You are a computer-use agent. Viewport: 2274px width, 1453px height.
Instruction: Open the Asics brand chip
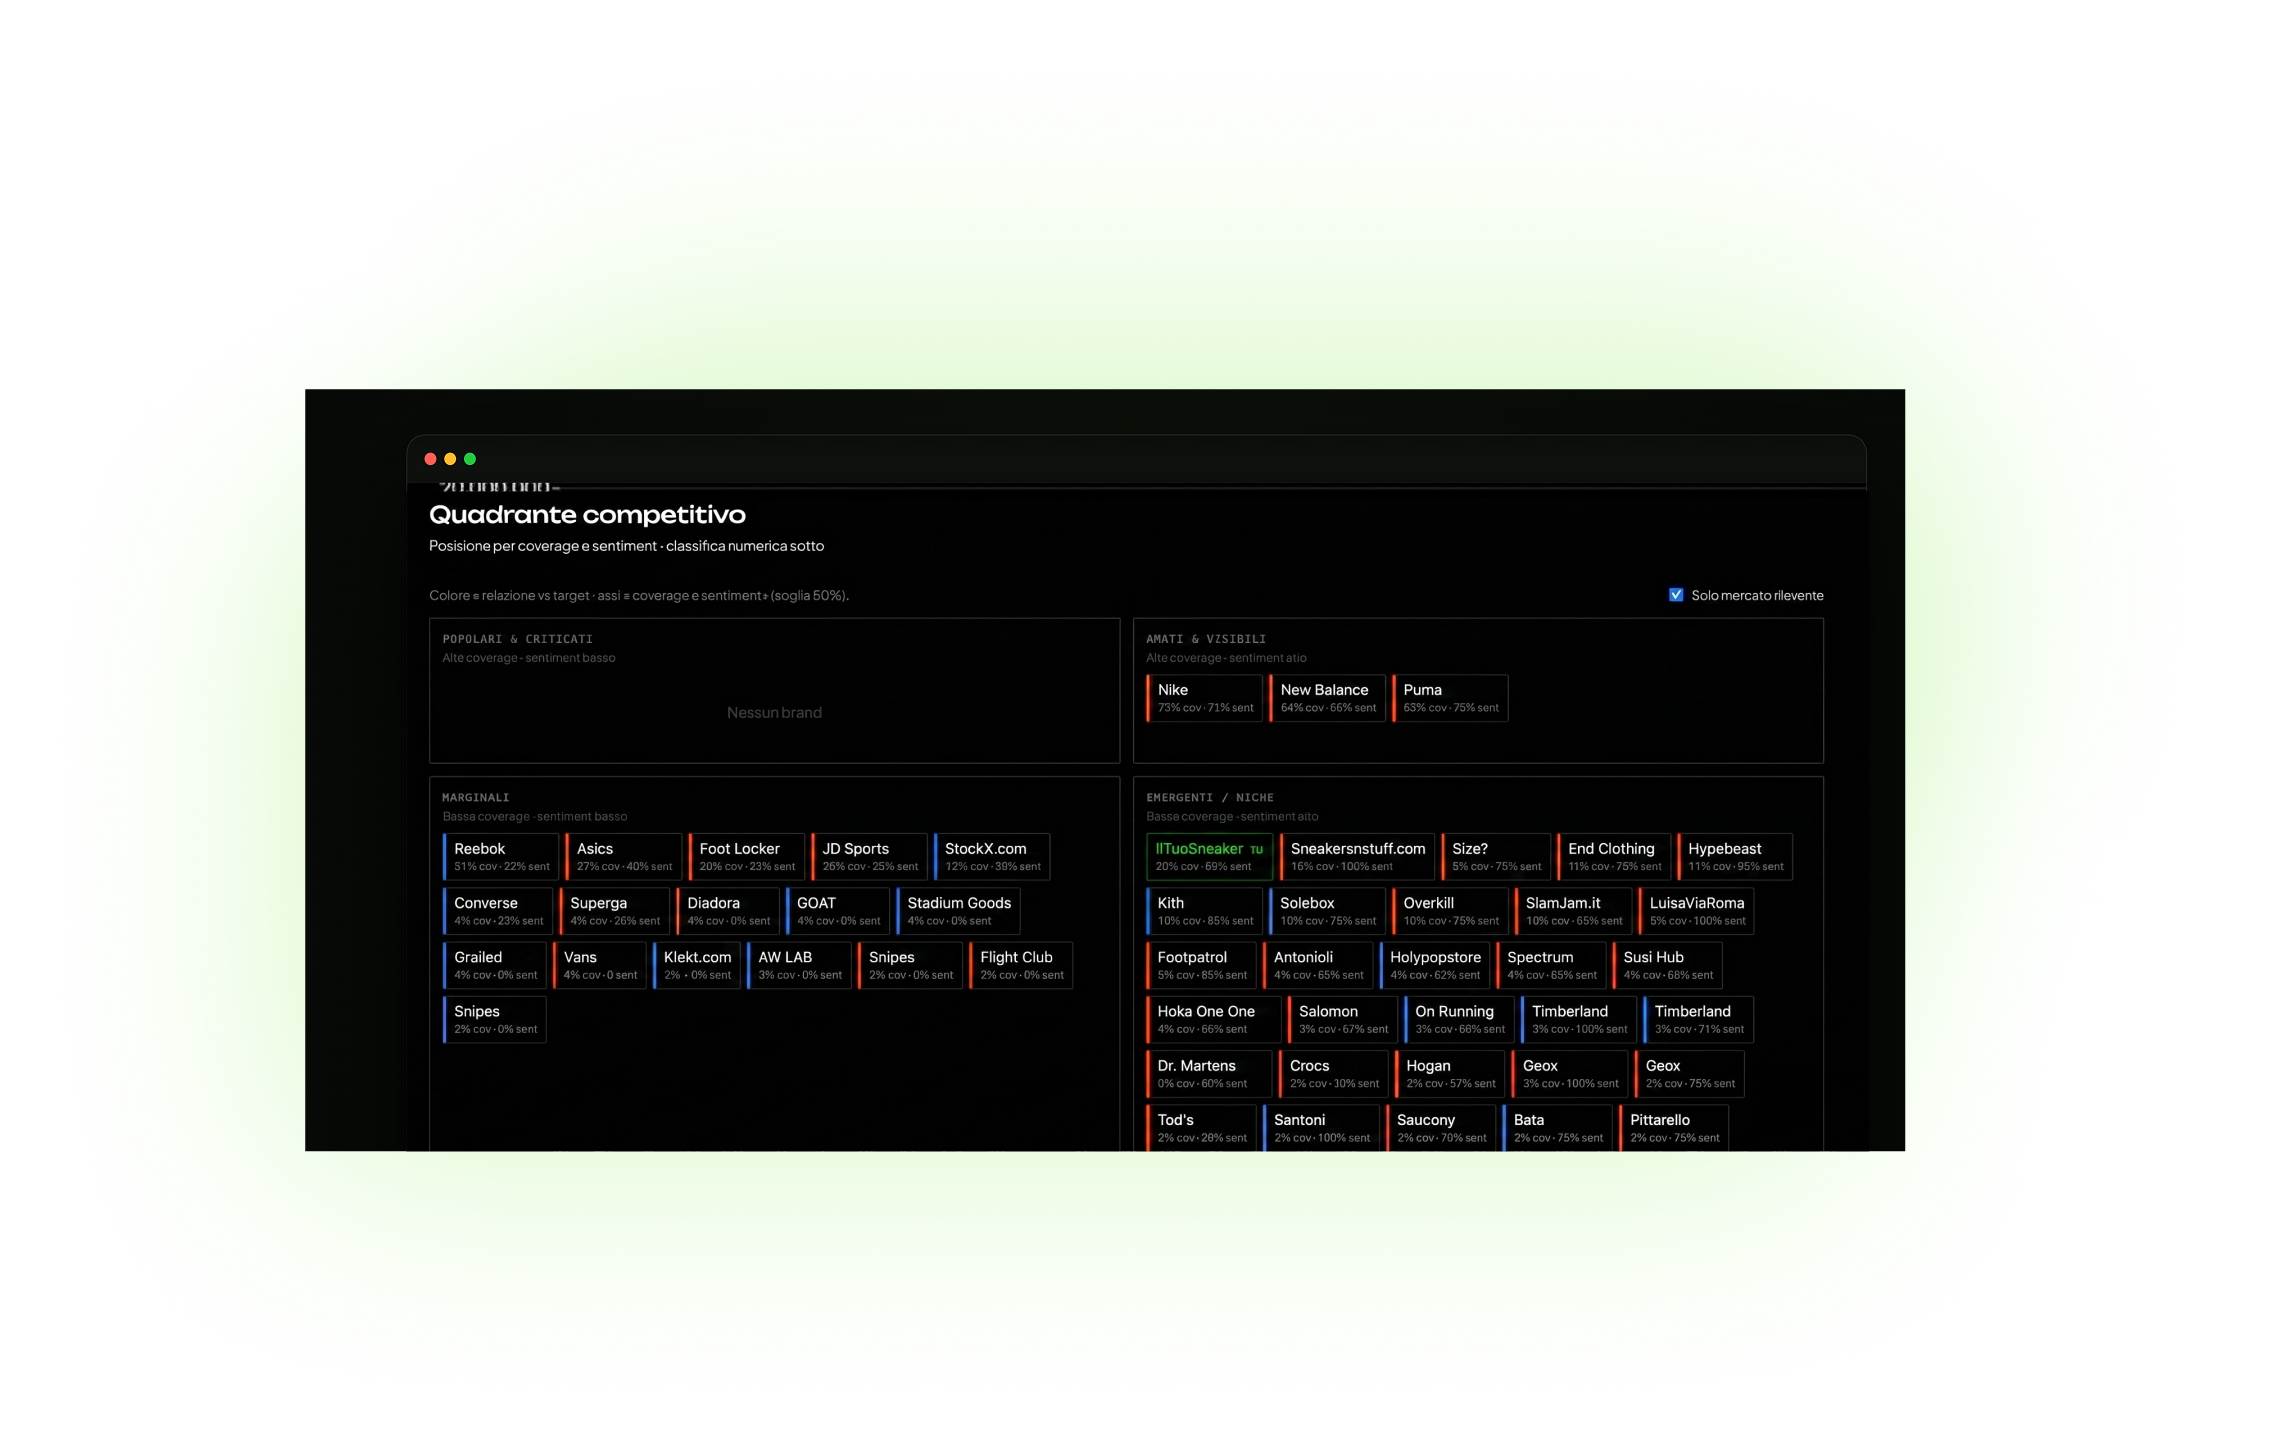pyautogui.click(x=623, y=857)
